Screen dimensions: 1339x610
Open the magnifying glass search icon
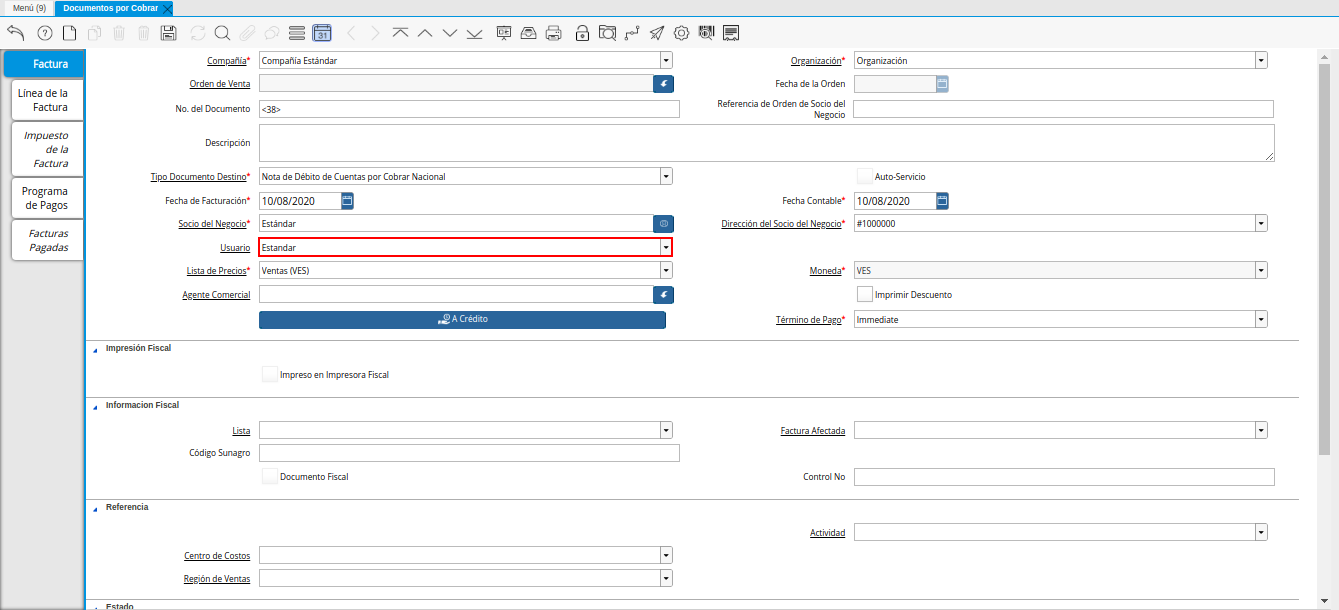tap(222, 33)
